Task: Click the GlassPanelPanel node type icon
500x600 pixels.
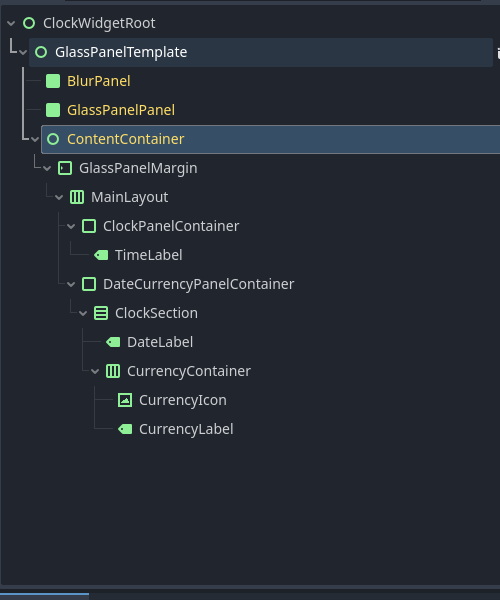Action: [53, 110]
